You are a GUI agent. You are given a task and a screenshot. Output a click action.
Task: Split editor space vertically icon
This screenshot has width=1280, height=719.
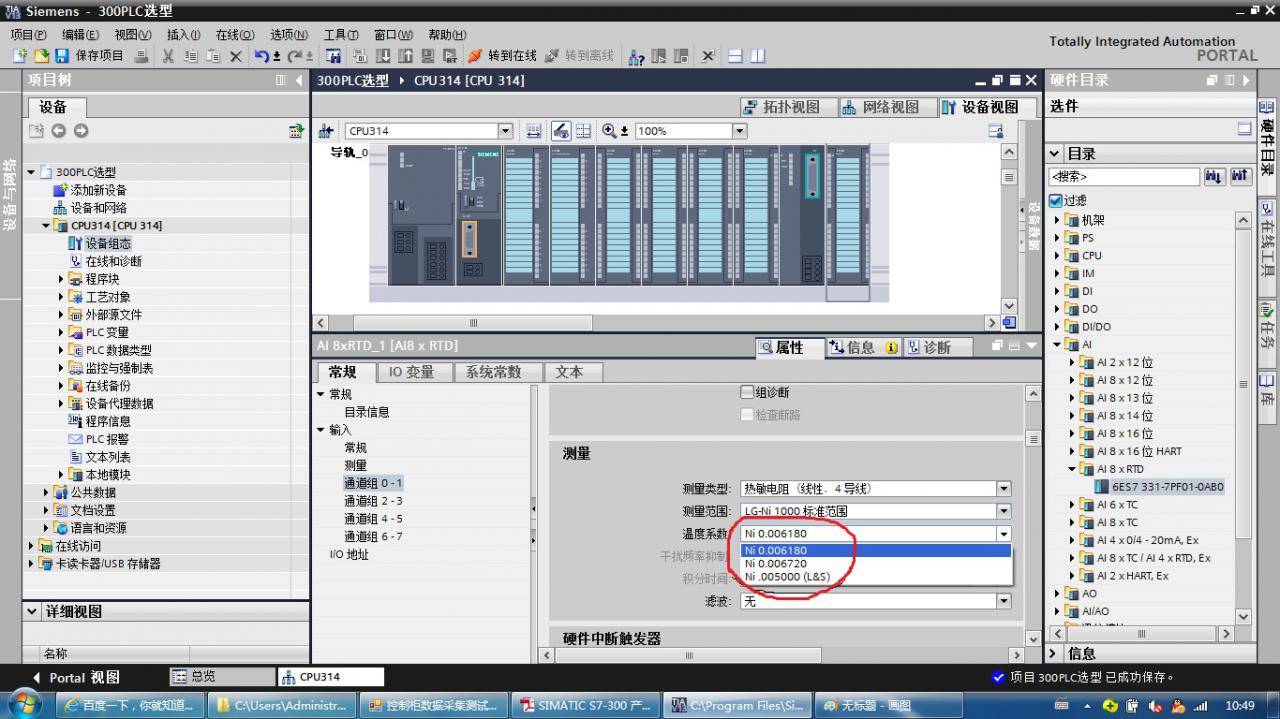[757, 56]
